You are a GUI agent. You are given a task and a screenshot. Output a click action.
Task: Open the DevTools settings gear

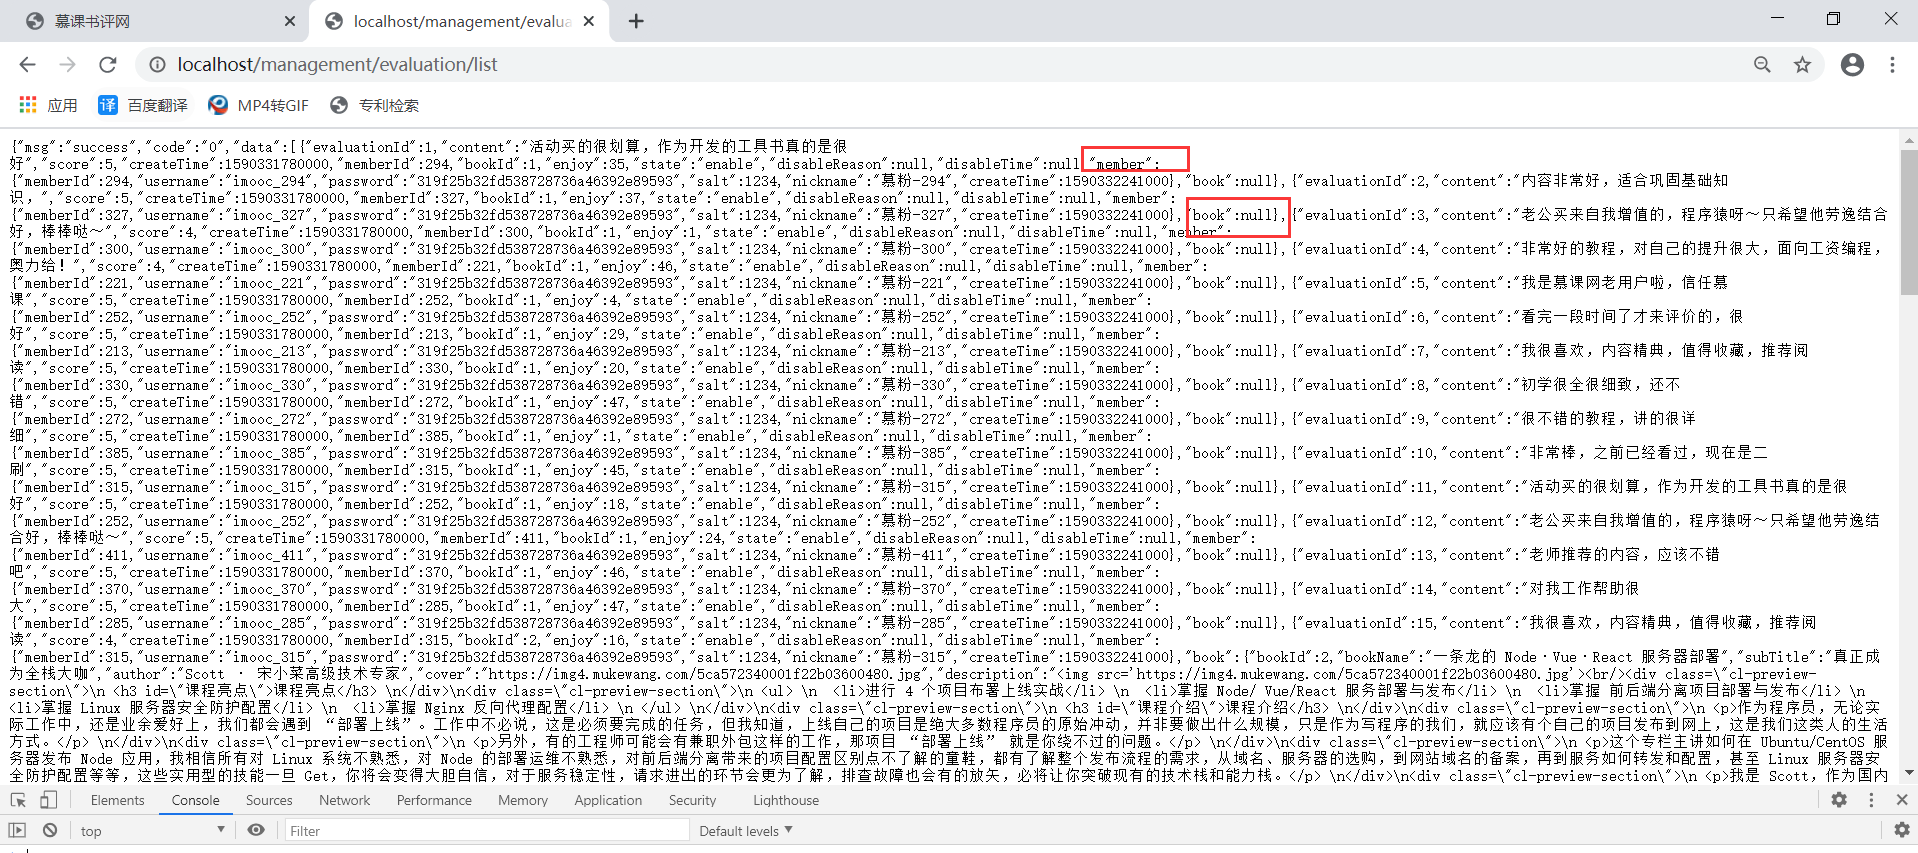(x=1839, y=800)
